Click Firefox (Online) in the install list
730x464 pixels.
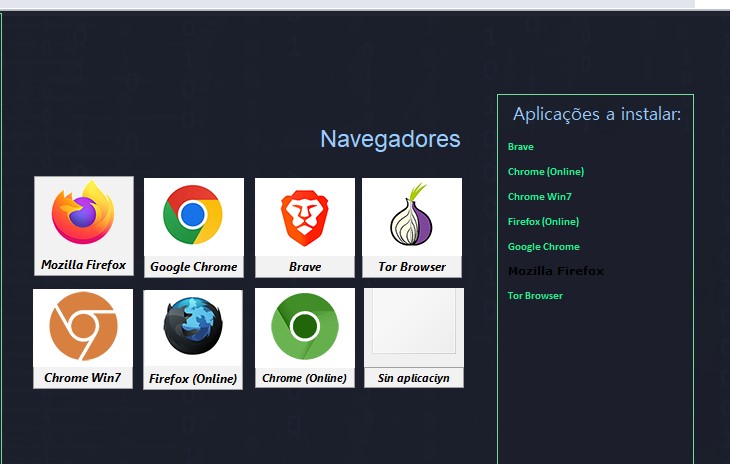543,222
